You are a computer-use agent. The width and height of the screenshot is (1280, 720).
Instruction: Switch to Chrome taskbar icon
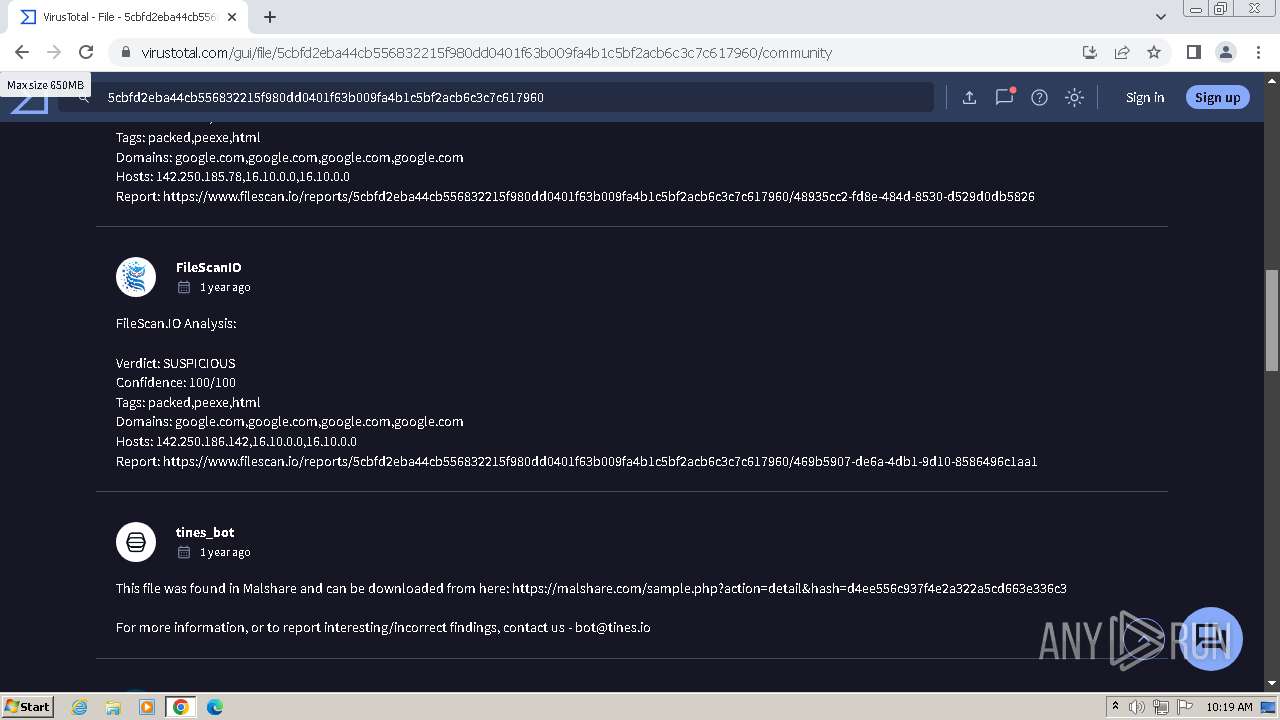tap(181, 707)
